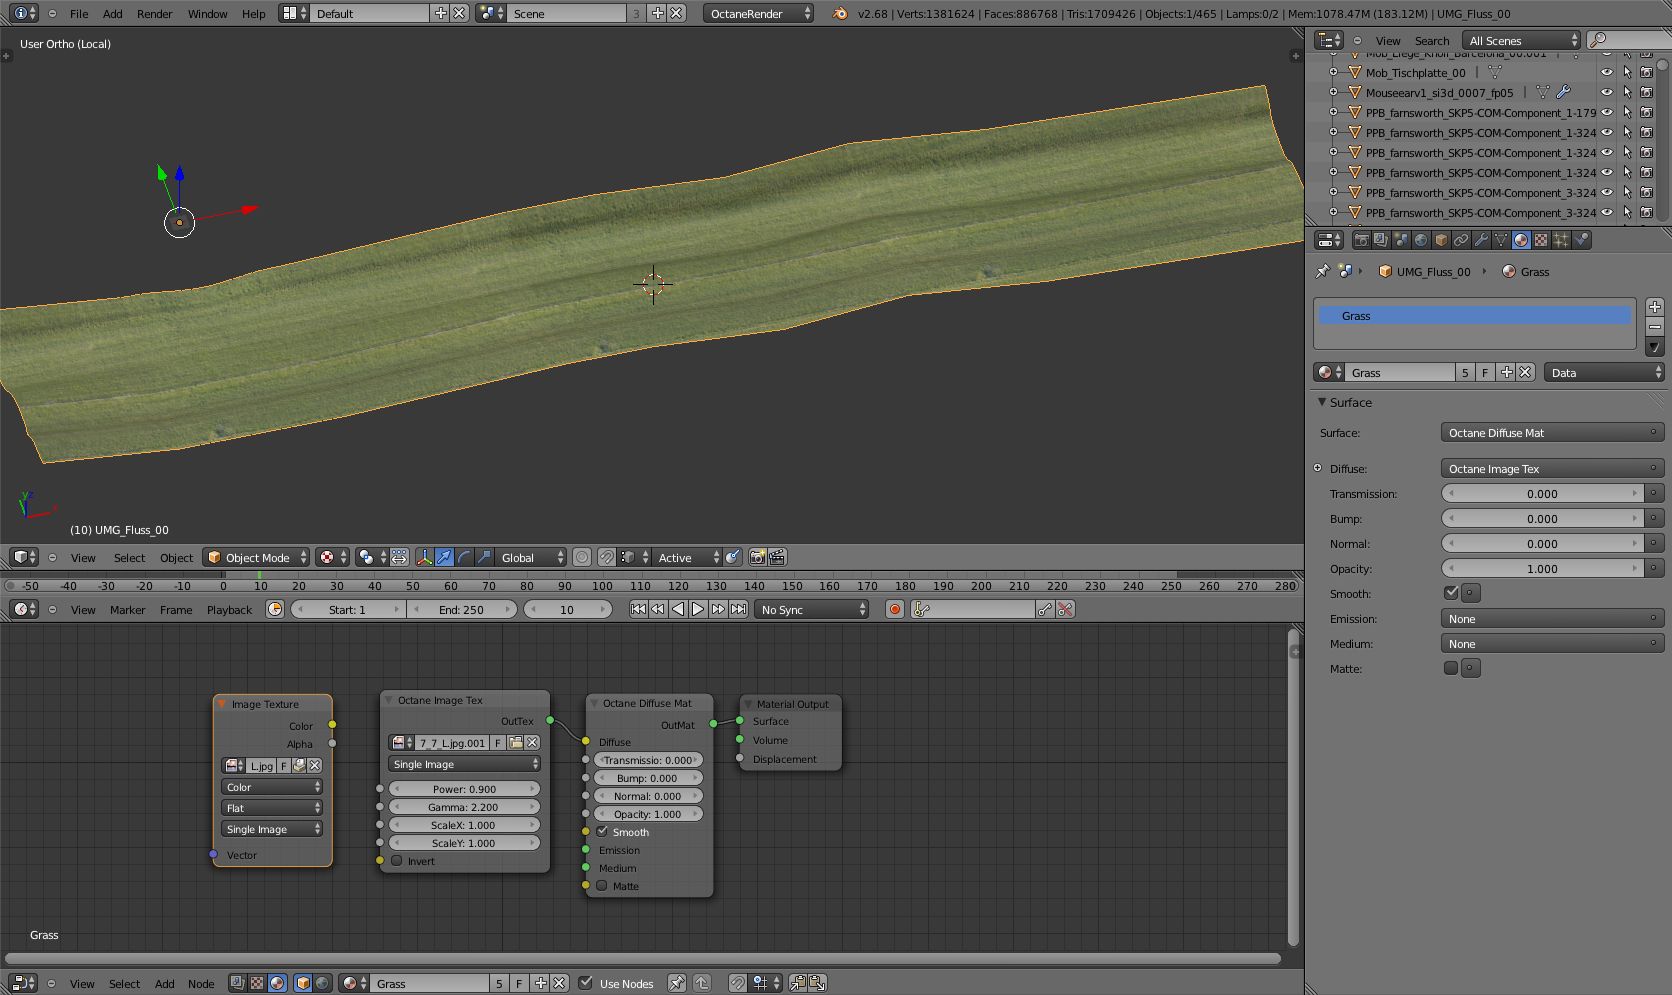Toggle the Matte checkbox in Surface panel
Screen dimensions: 1672x995
1451,668
